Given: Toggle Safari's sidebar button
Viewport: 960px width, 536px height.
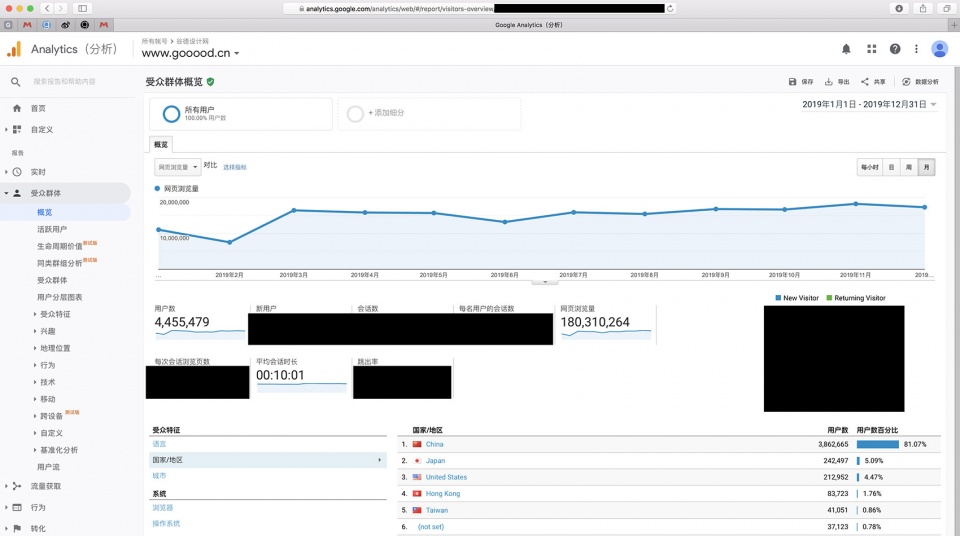Looking at the screenshot, I should click(82, 8).
